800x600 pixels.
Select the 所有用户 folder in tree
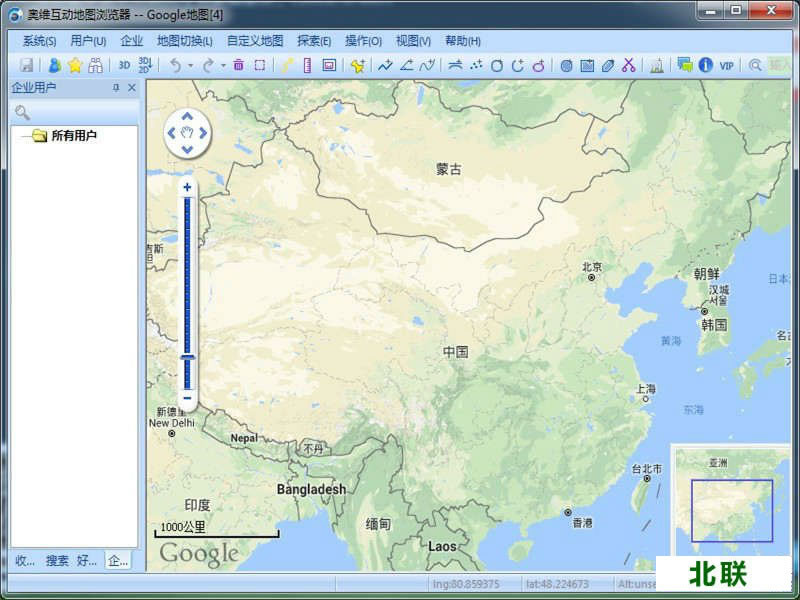73,136
